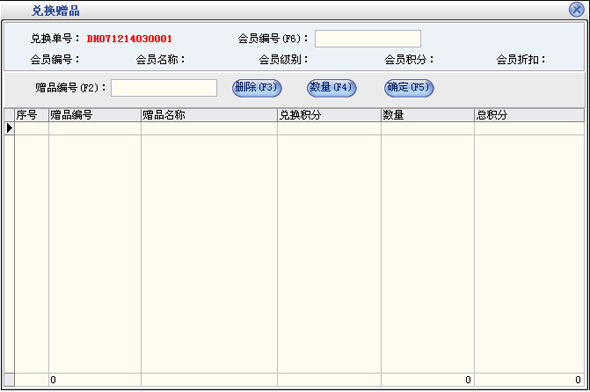This screenshot has width=590, height=392.
Task: Click the footer total under 总积分
Action: point(529,380)
